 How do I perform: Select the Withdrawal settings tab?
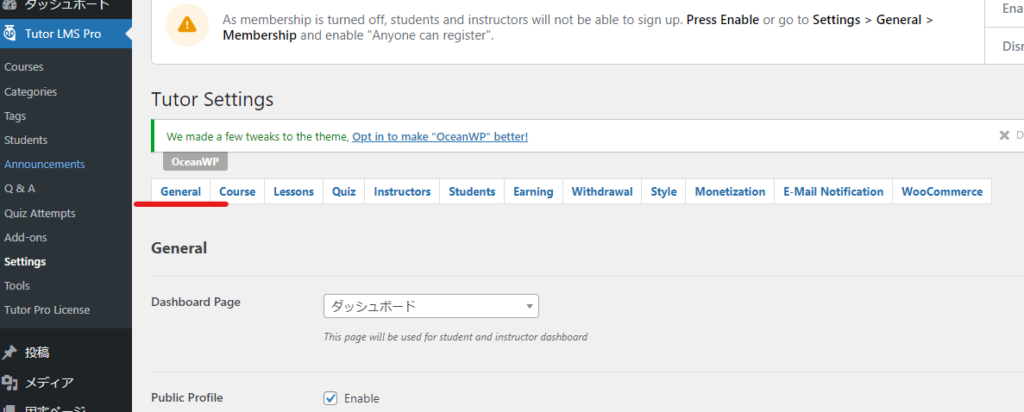(x=602, y=192)
